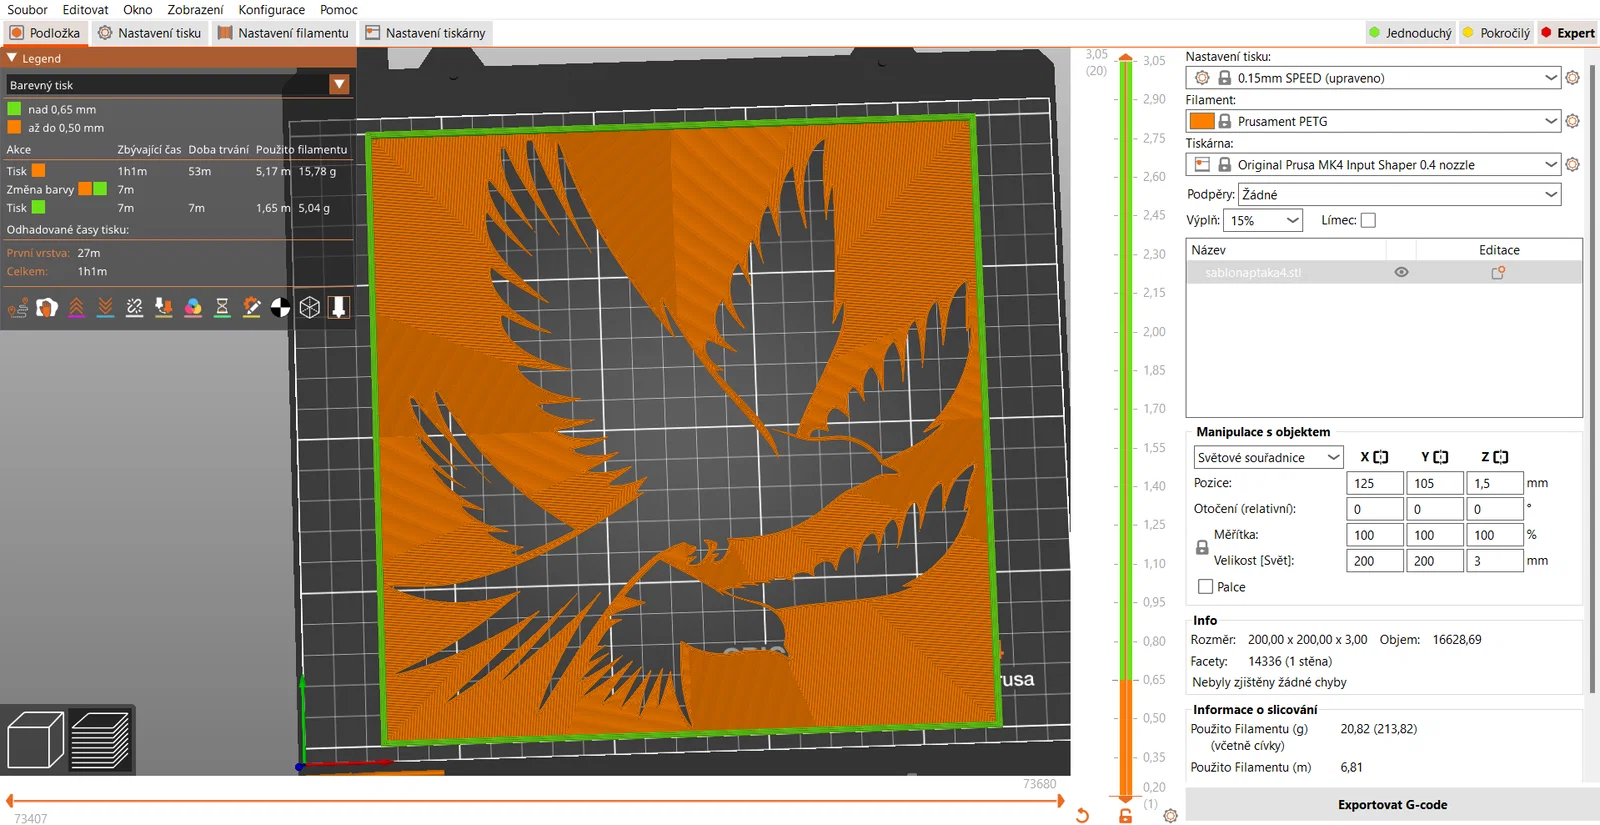Switch to Jednoduchý mode
This screenshot has height=825, width=1600.
point(1410,33)
